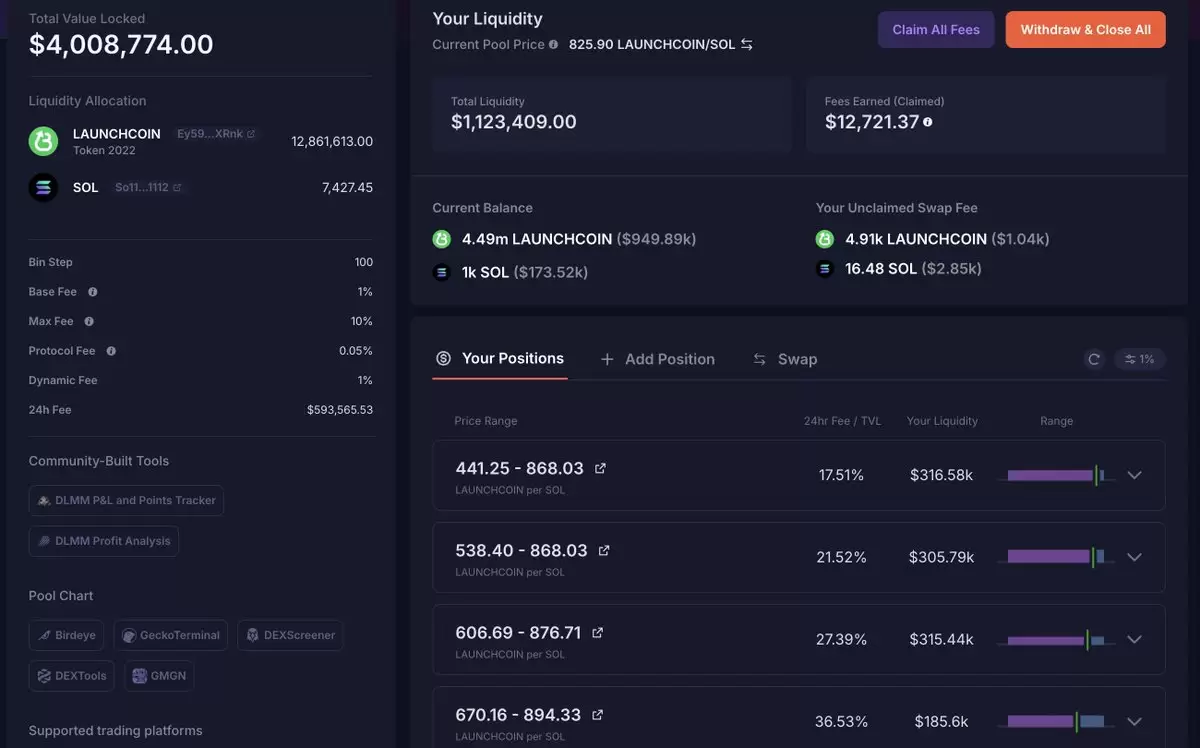Expand the 670.16 - 894.33 position row

tap(1134, 721)
